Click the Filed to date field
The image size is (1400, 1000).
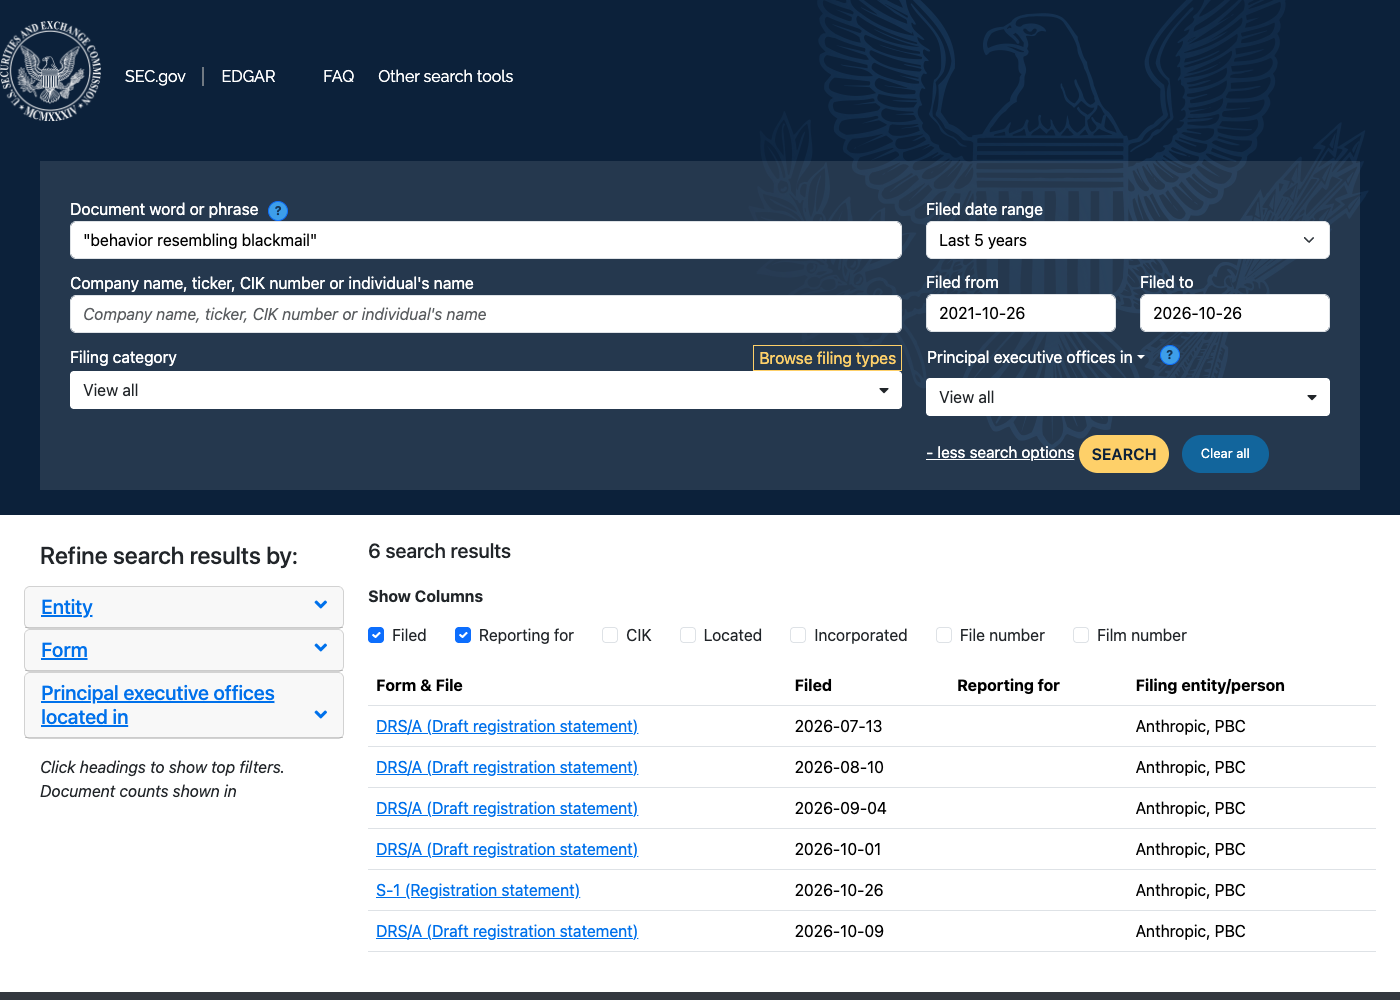1235,313
